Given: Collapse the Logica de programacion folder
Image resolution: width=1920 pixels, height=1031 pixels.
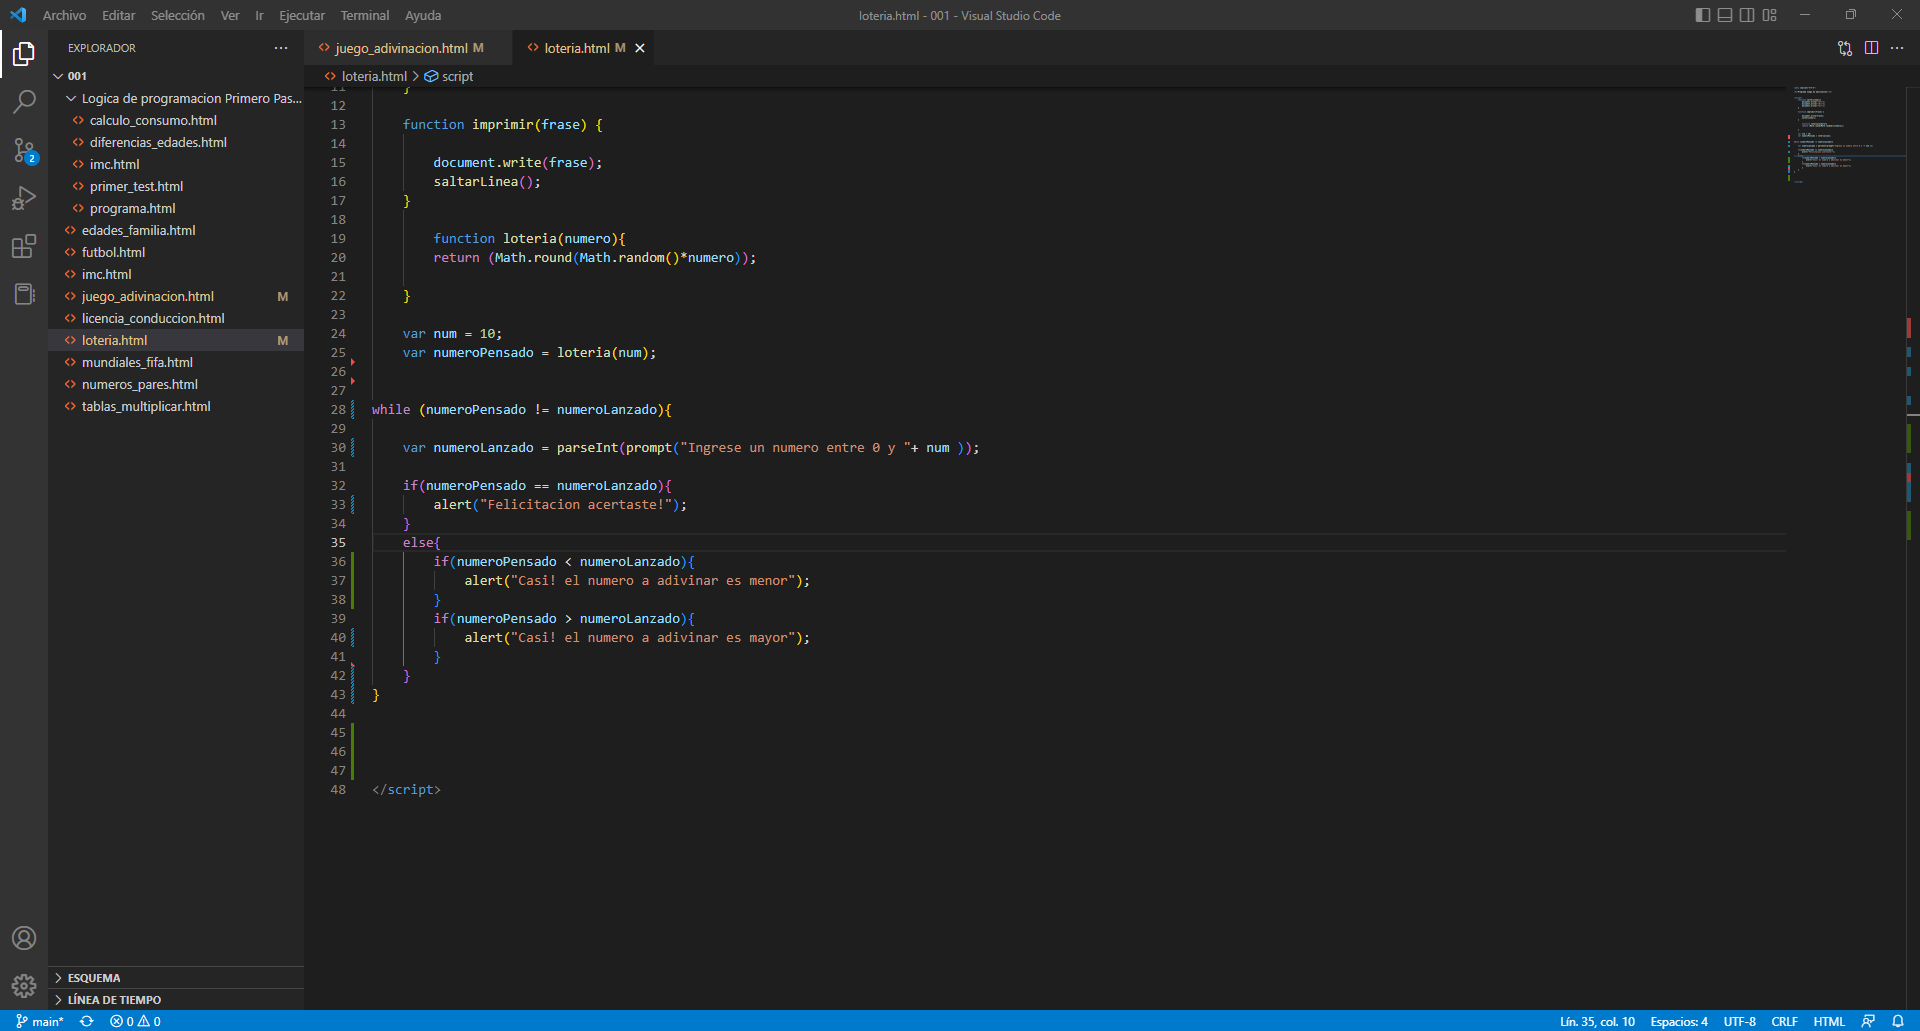Looking at the screenshot, I should point(176,98).
